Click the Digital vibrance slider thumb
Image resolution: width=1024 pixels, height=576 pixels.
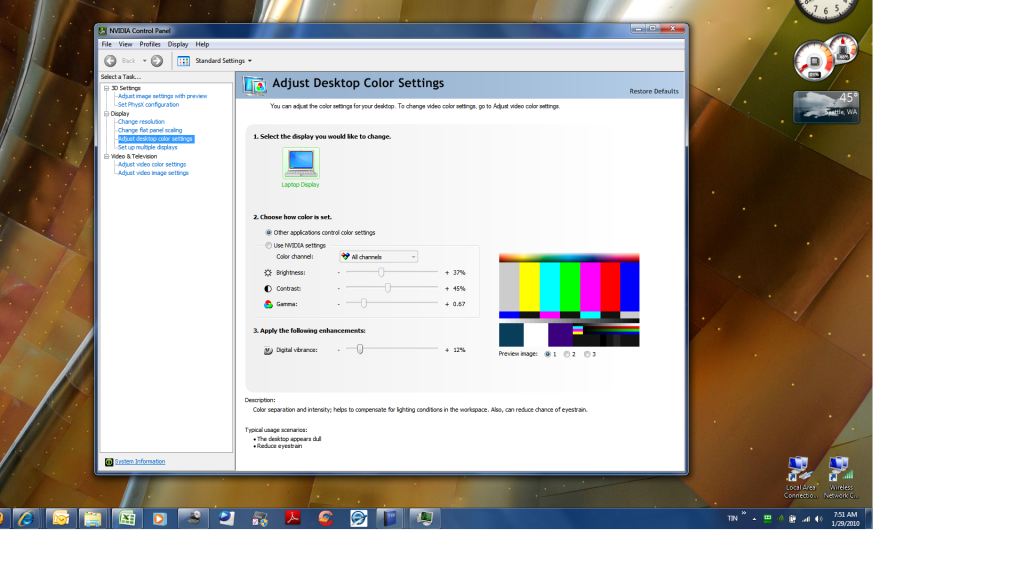pyautogui.click(x=360, y=349)
